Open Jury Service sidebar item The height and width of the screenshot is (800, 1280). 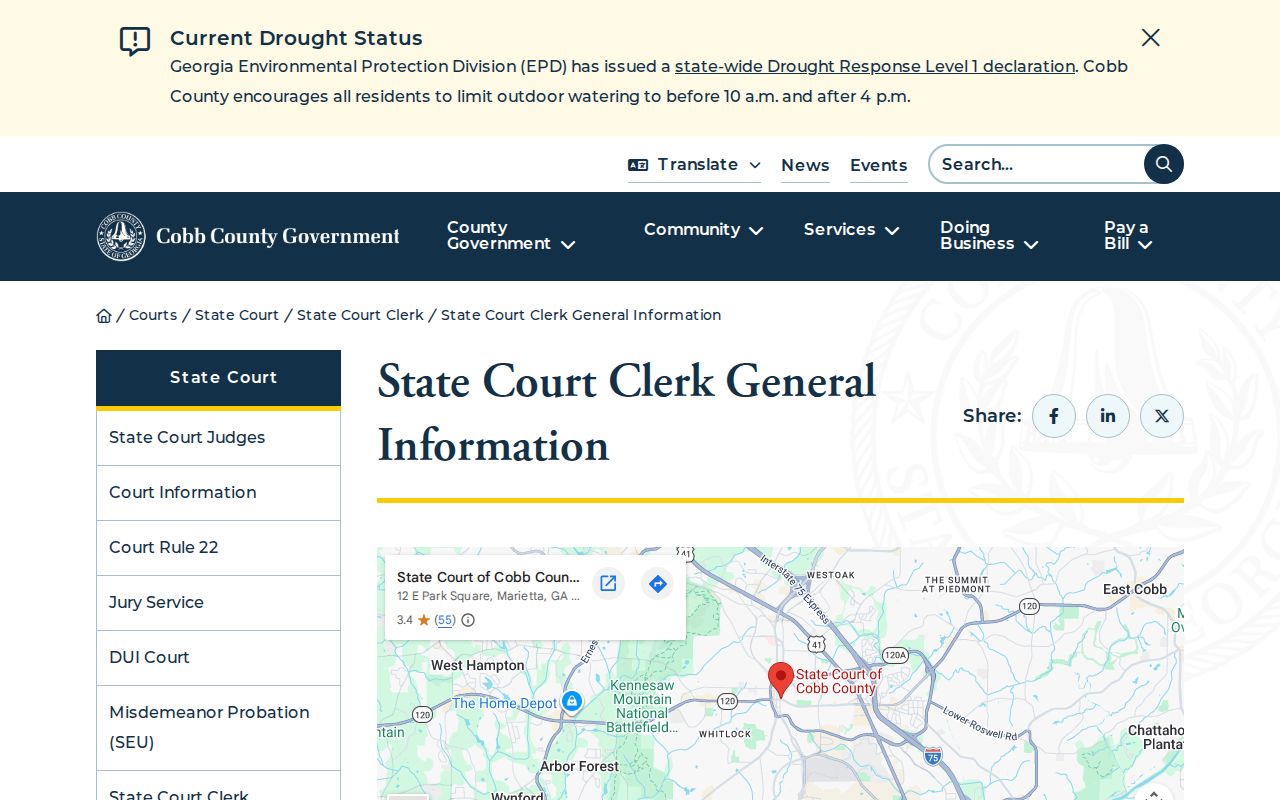(218, 603)
